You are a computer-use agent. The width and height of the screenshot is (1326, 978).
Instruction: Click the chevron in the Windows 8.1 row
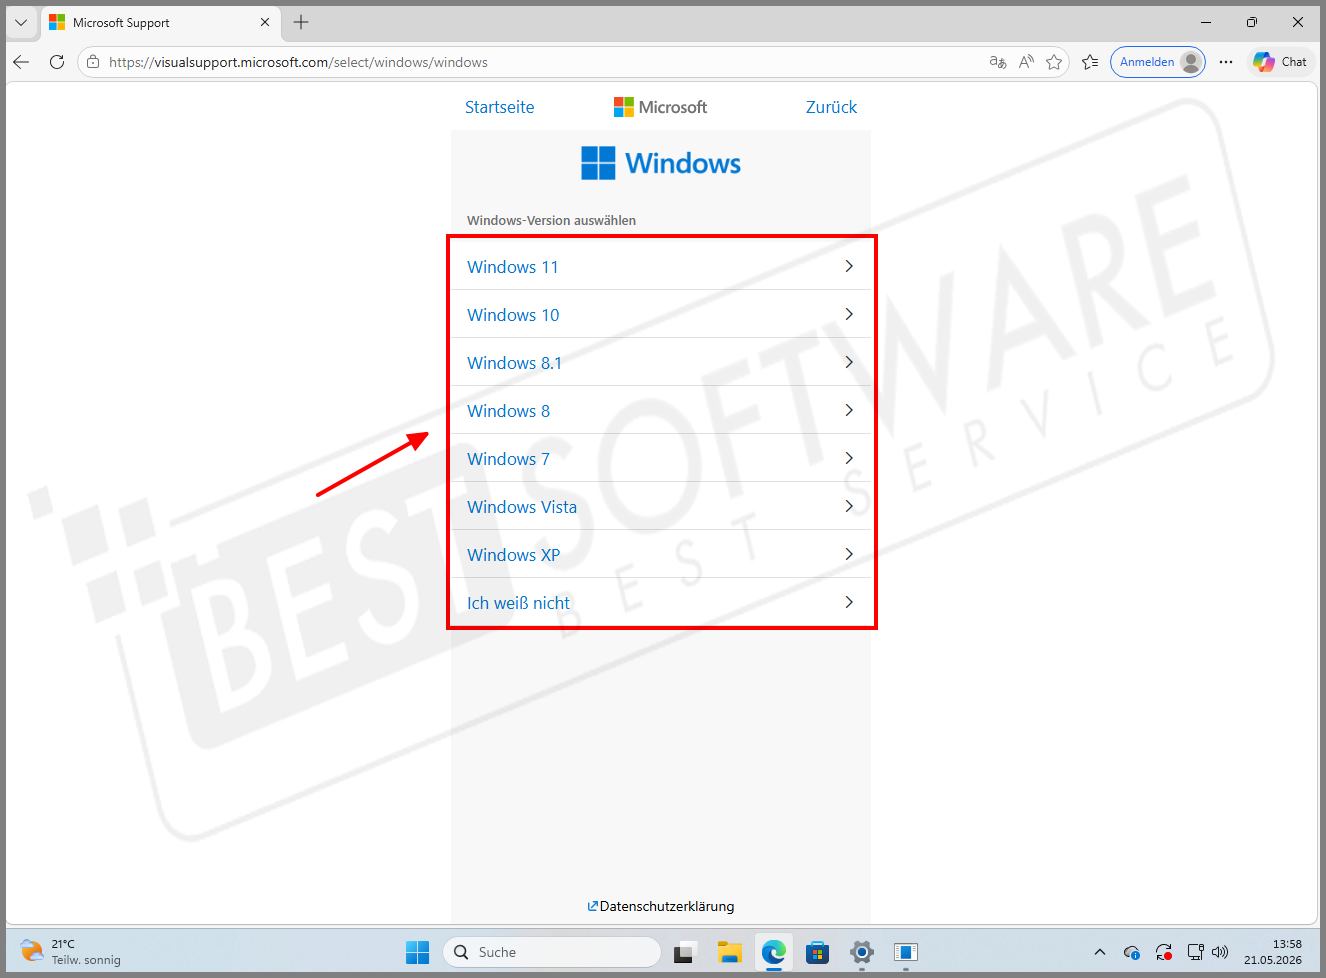point(849,362)
